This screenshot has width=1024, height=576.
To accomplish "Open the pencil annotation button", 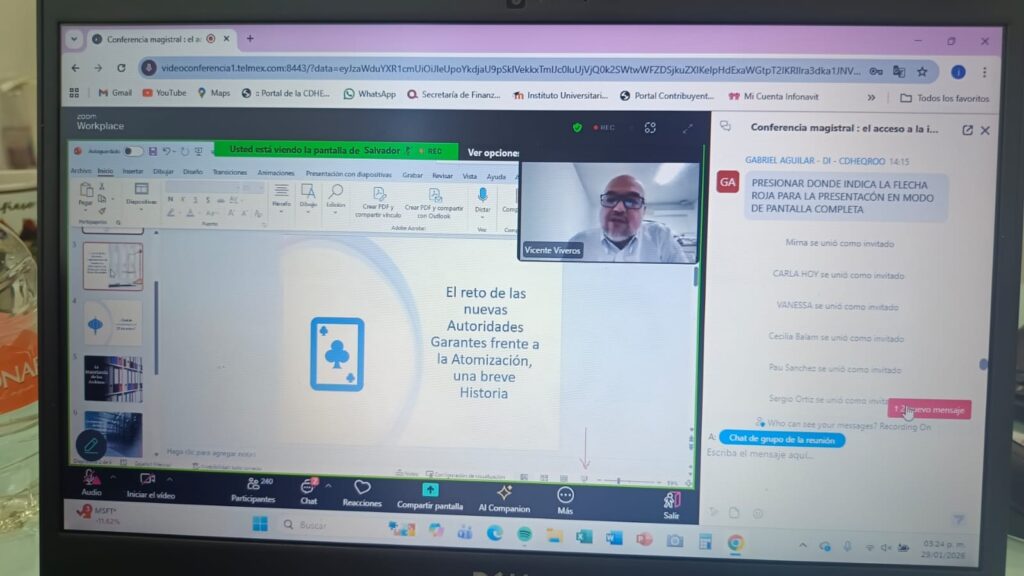I will coord(90,445).
